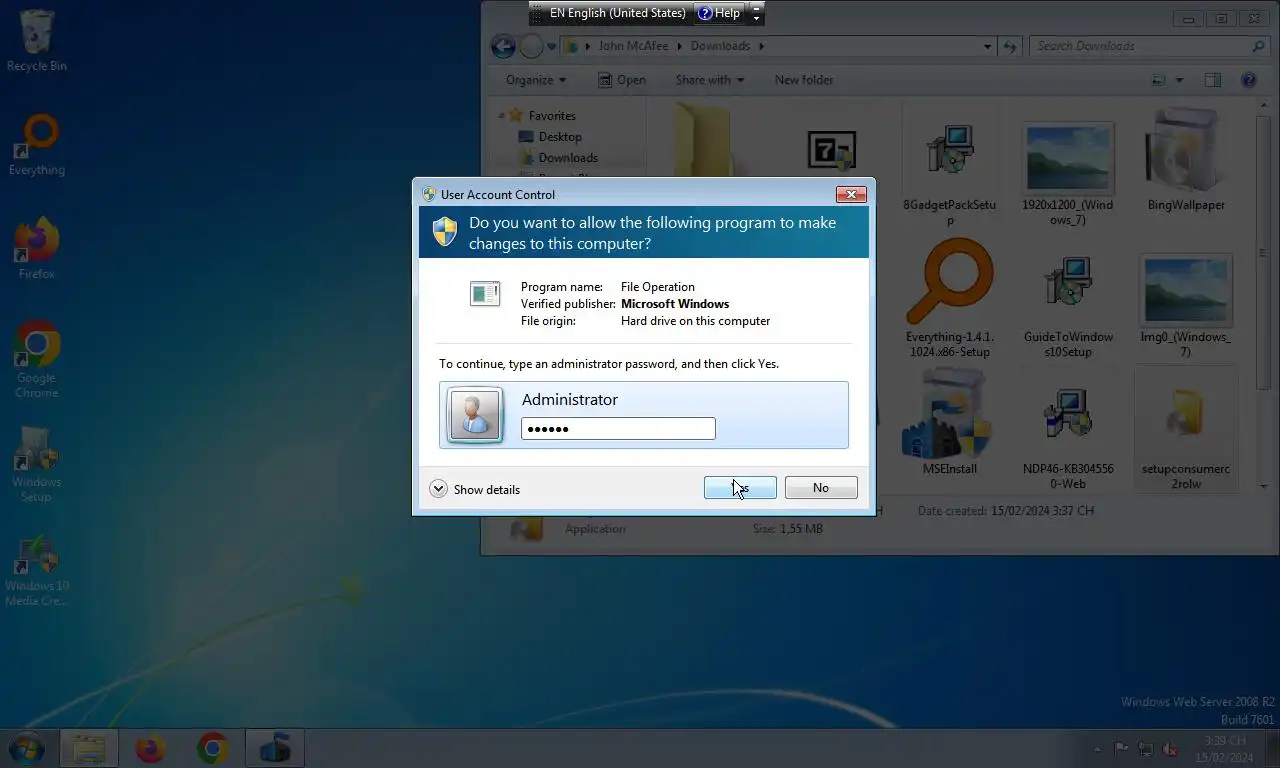Change view using the view icon
This screenshot has width=1280, height=768.
point(1159,80)
